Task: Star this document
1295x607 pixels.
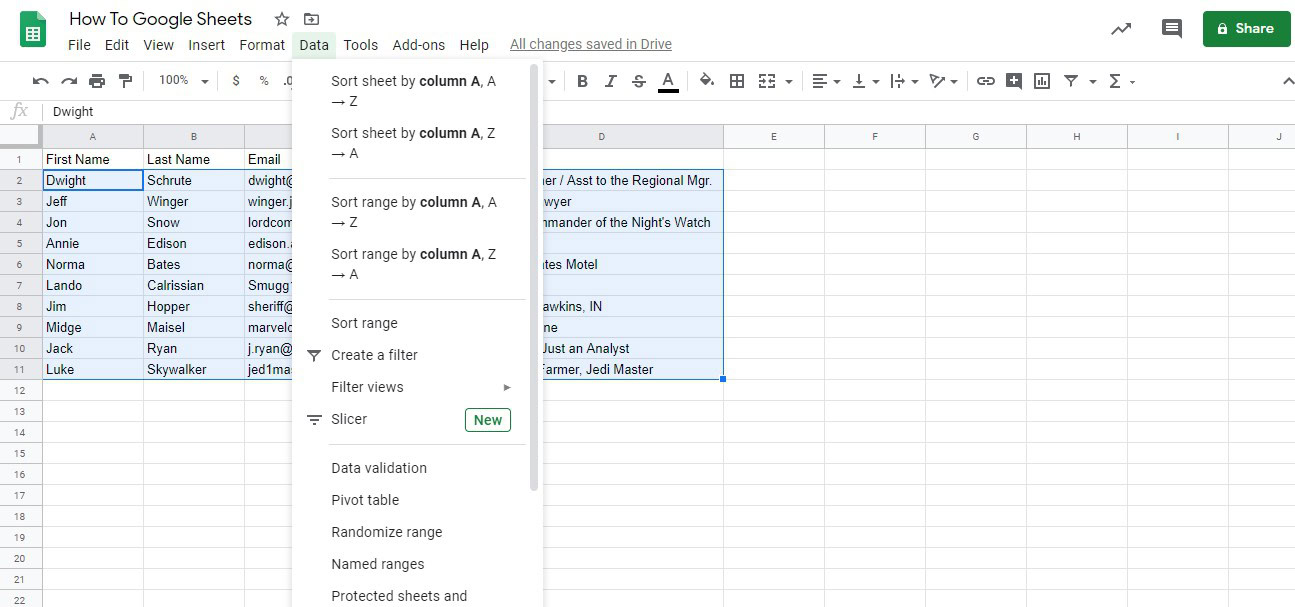Action: [x=282, y=19]
